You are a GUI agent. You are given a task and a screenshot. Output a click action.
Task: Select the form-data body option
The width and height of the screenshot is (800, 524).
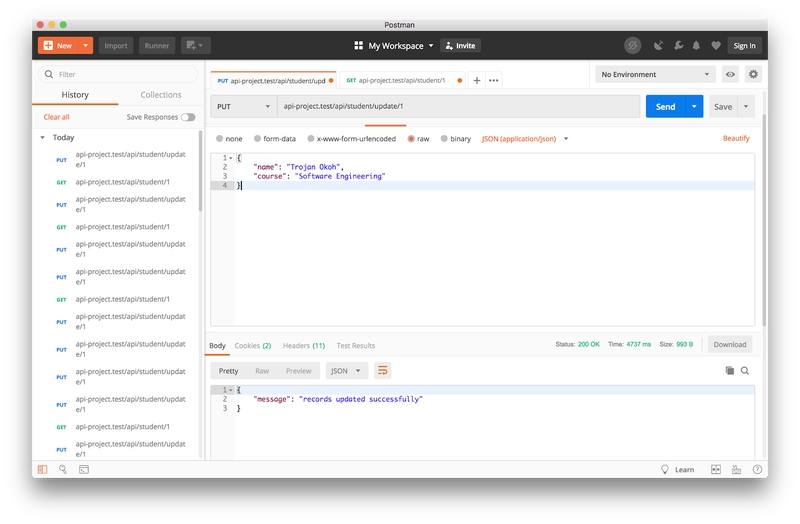(x=275, y=139)
